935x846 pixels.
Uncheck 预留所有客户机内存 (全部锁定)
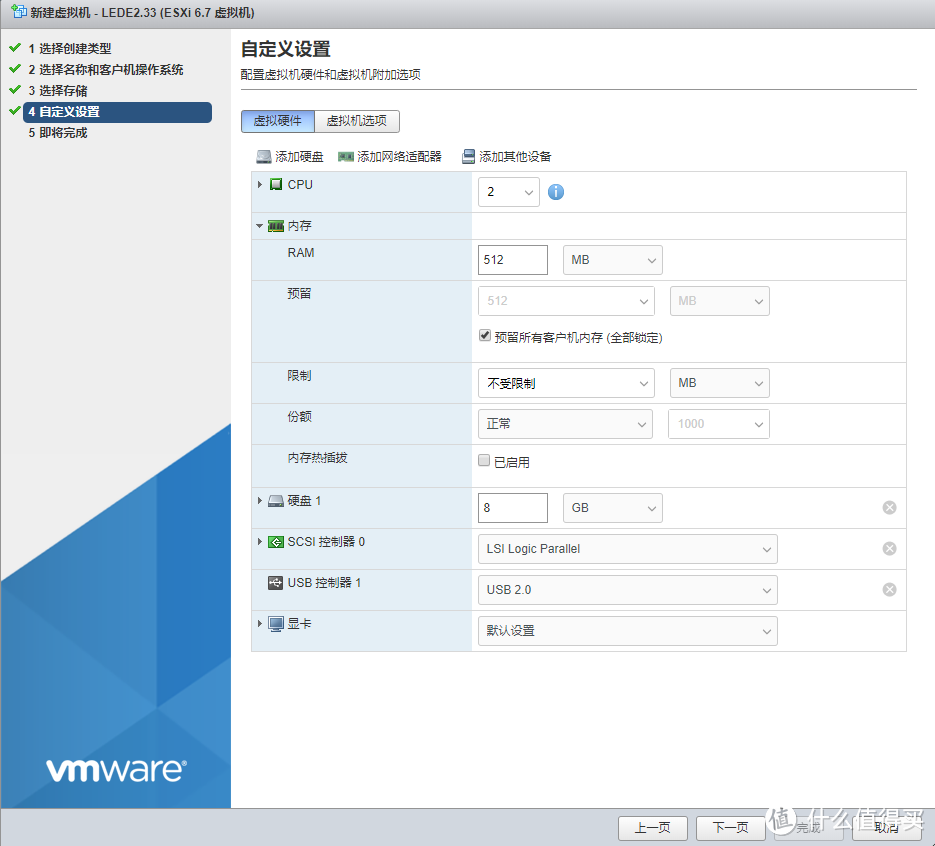coord(484,335)
